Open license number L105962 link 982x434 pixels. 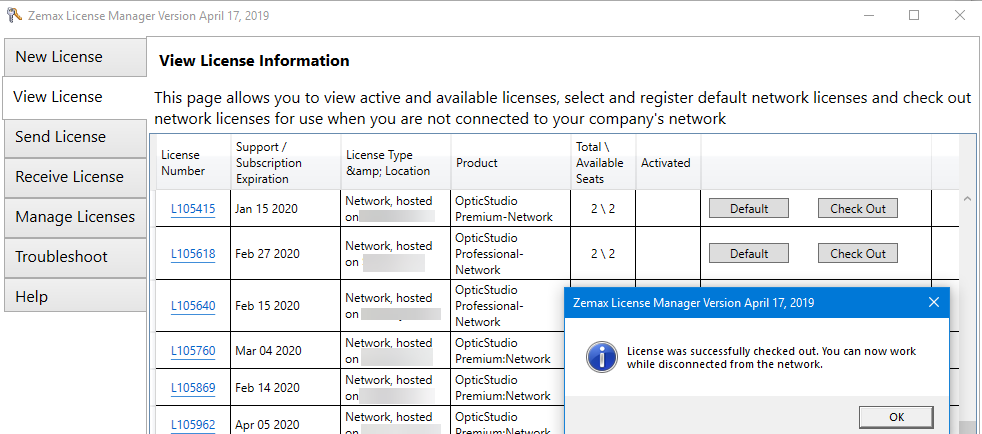(x=193, y=425)
